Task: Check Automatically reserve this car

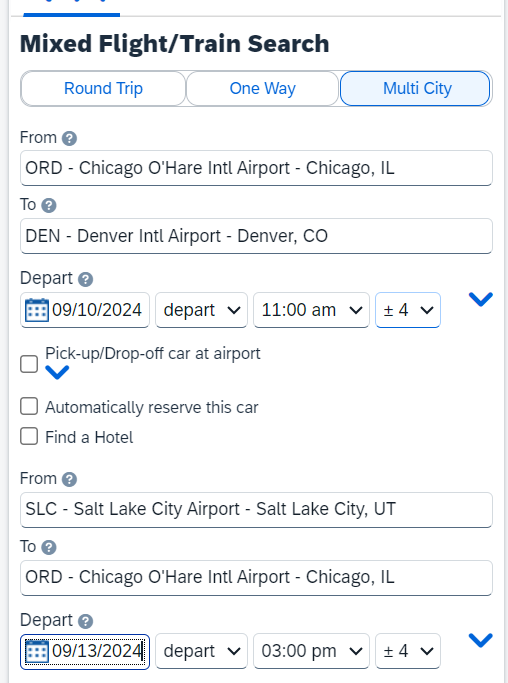Action: [29, 406]
